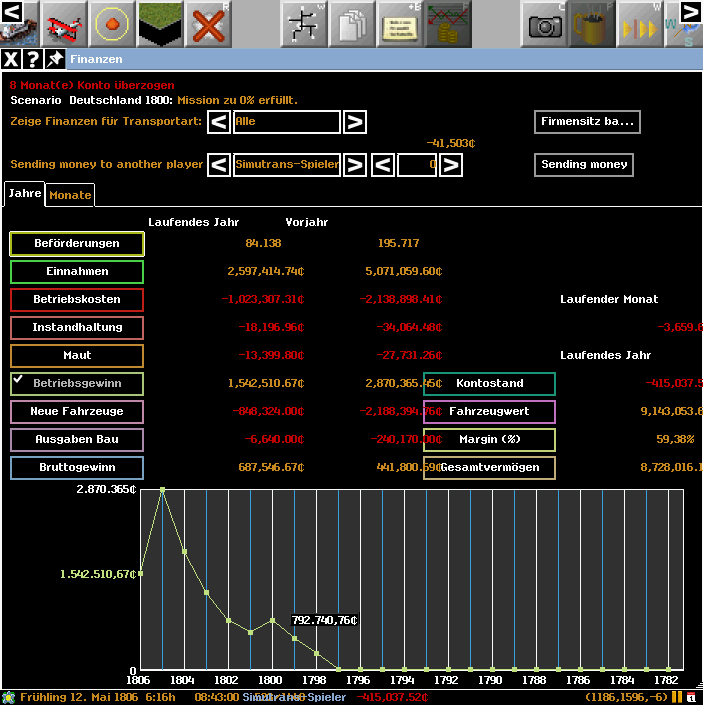
Task: Take a screenshot with camera icon
Action: click(x=545, y=23)
